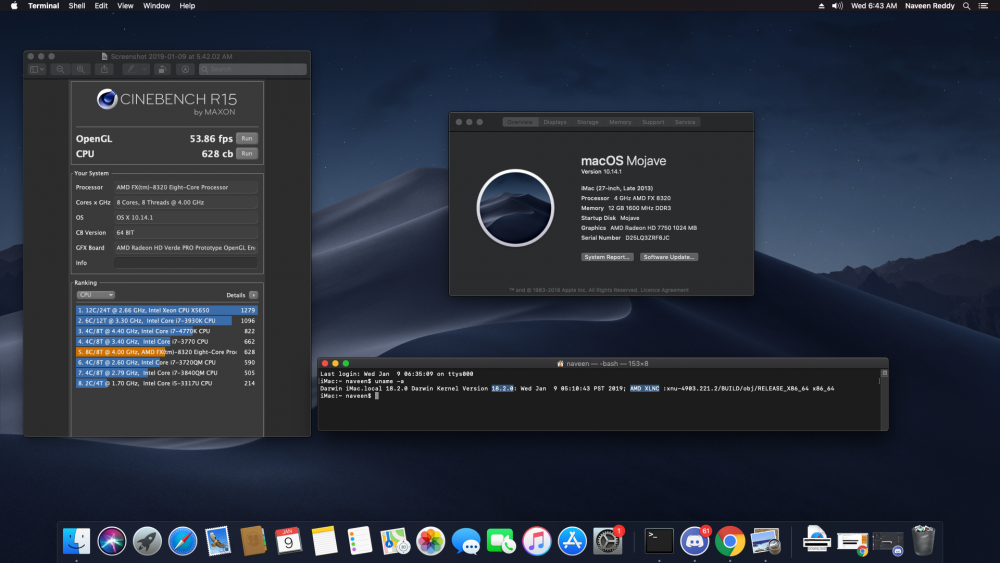
Task: Click the '12C/24T @ 2.66 GHz' Xeon ranking row
Action: click(166, 311)
